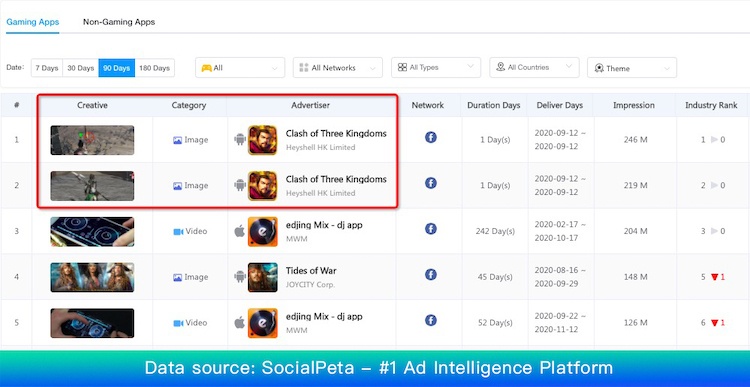Click Image category icon in row 2
This screenshot has width=750, height=387.
point(177,186)
